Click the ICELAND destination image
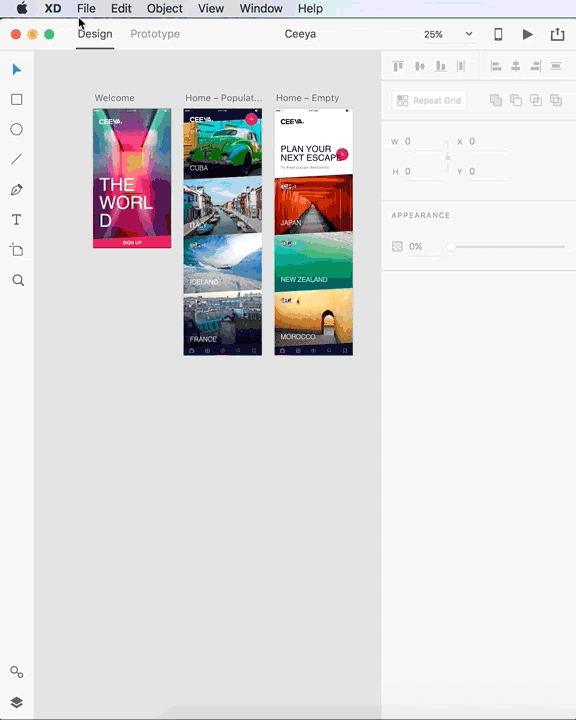This screenshot has height=720, width=576. (223, 263)
